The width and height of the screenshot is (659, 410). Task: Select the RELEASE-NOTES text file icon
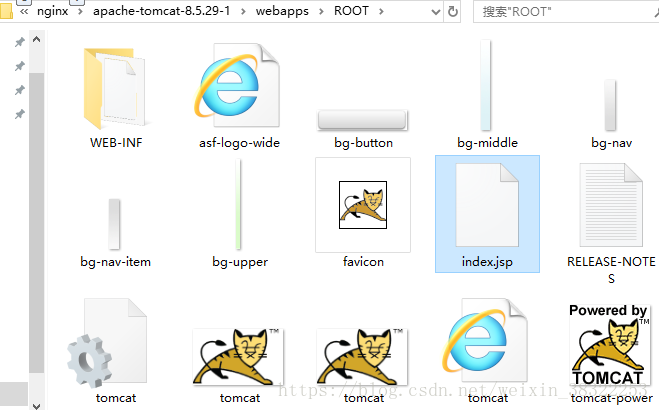coord(611,205)
